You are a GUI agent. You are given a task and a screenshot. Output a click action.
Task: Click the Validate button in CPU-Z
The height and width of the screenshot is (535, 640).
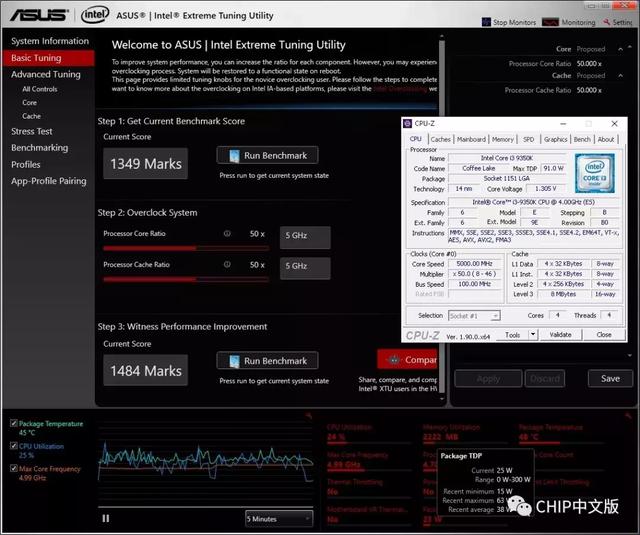coord(560,335)
